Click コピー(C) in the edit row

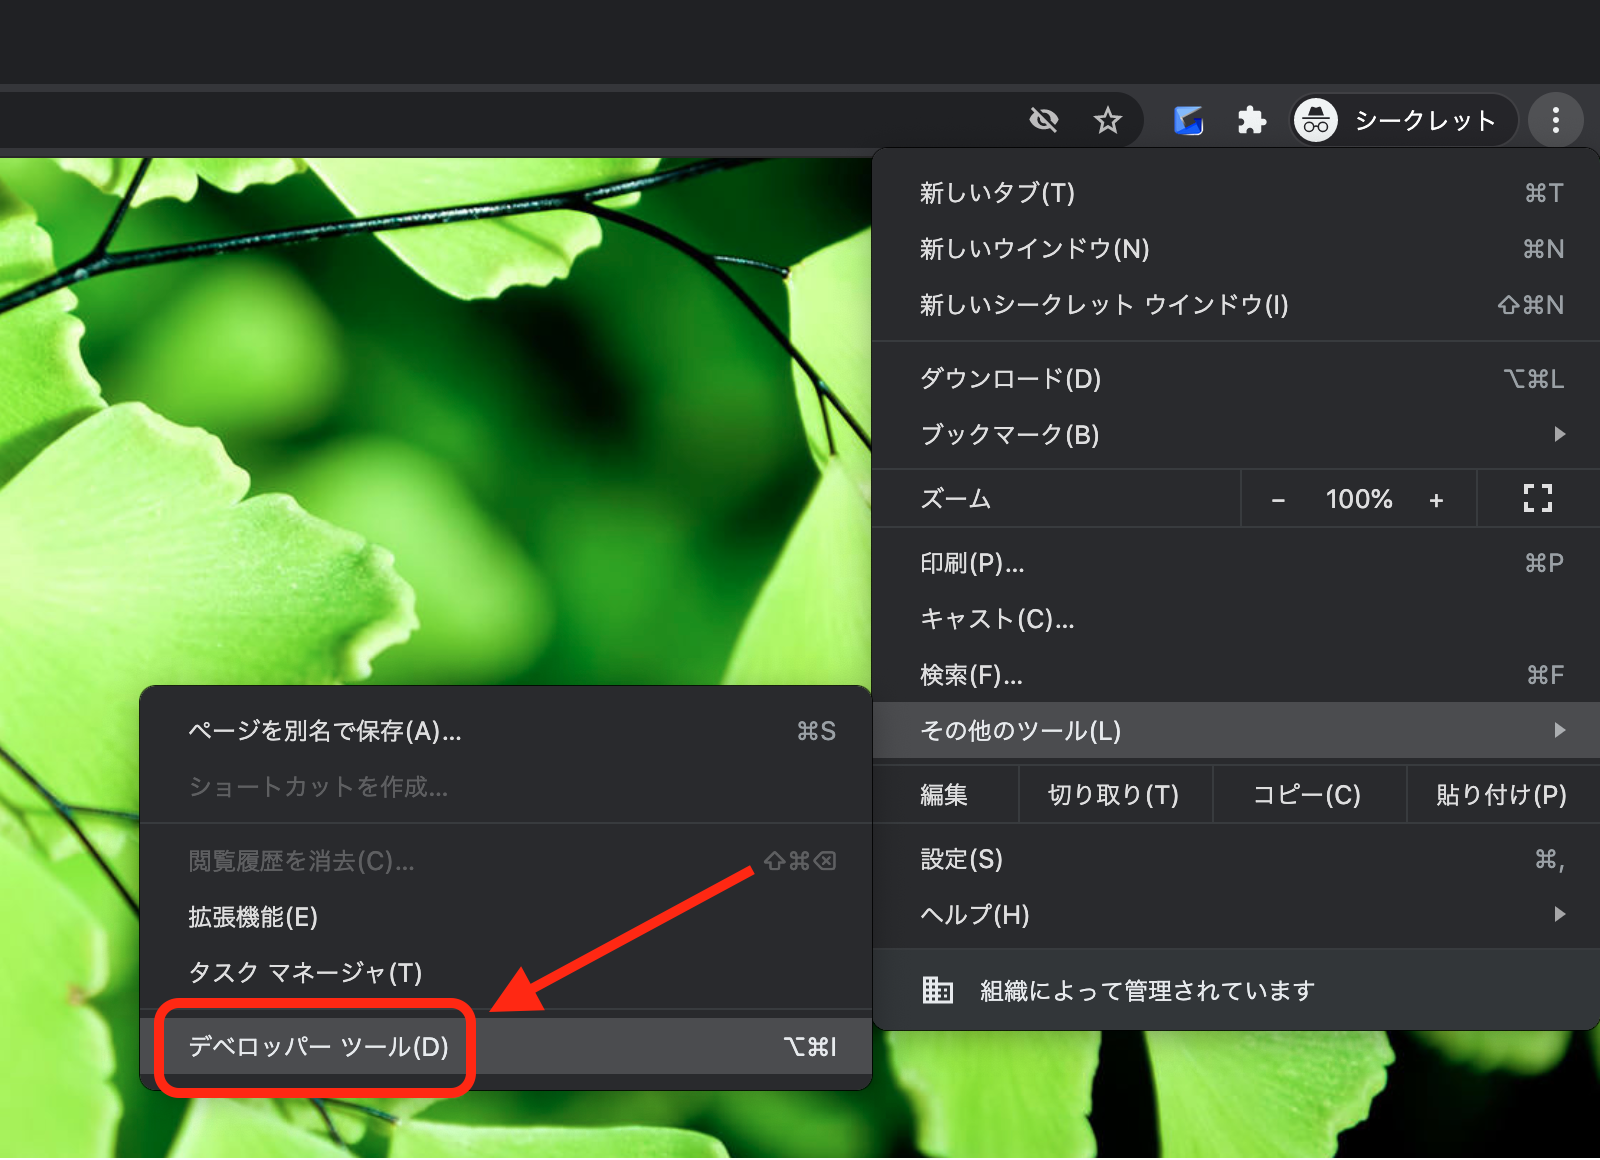tap(1308, 795)
